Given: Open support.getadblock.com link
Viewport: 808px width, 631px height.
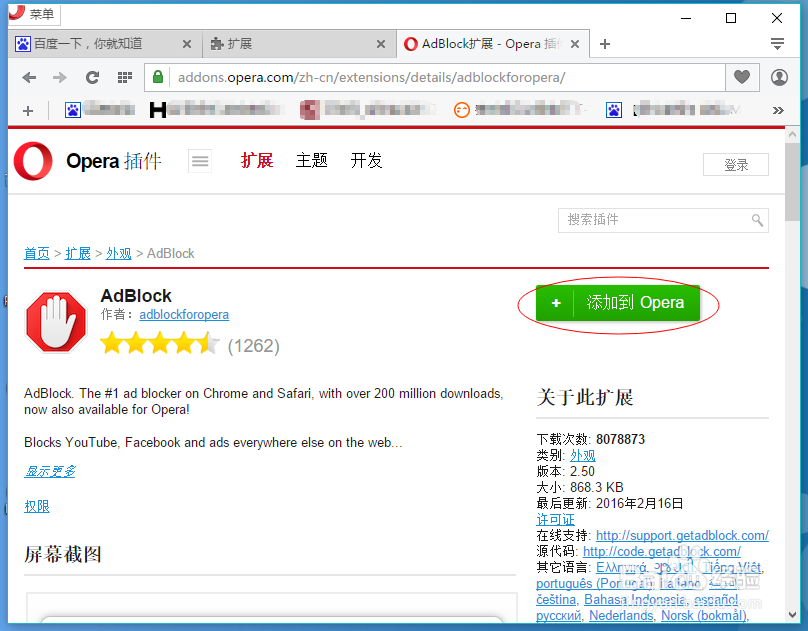Looking at the screenshot, I should [x=682, y=535].
